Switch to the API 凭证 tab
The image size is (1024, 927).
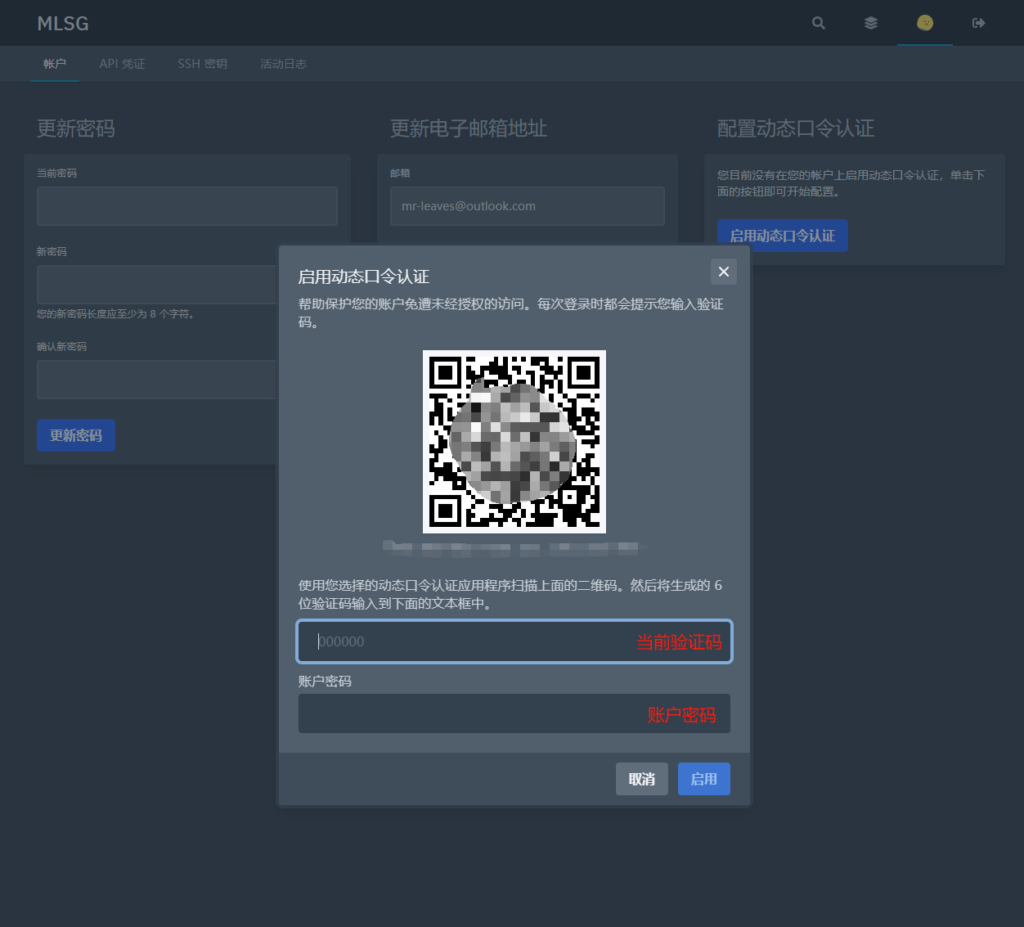pos(122,64)
